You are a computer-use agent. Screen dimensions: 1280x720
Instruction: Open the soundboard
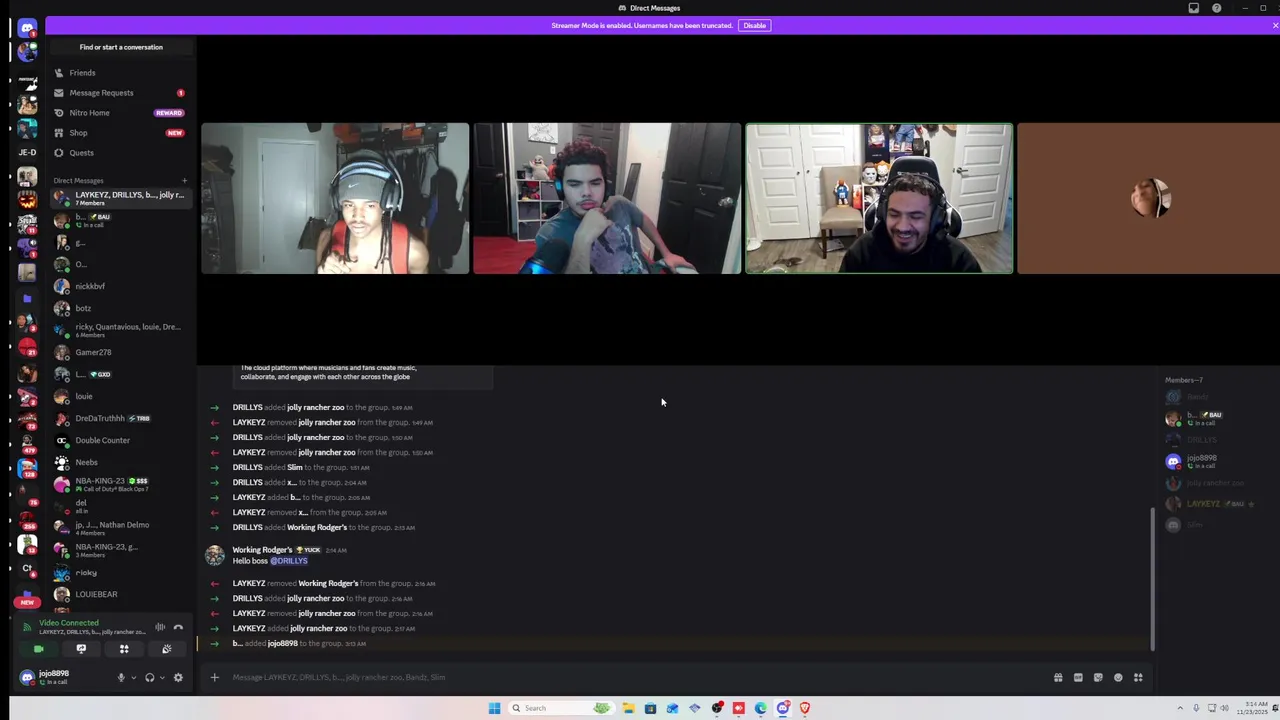click(166, 649)
